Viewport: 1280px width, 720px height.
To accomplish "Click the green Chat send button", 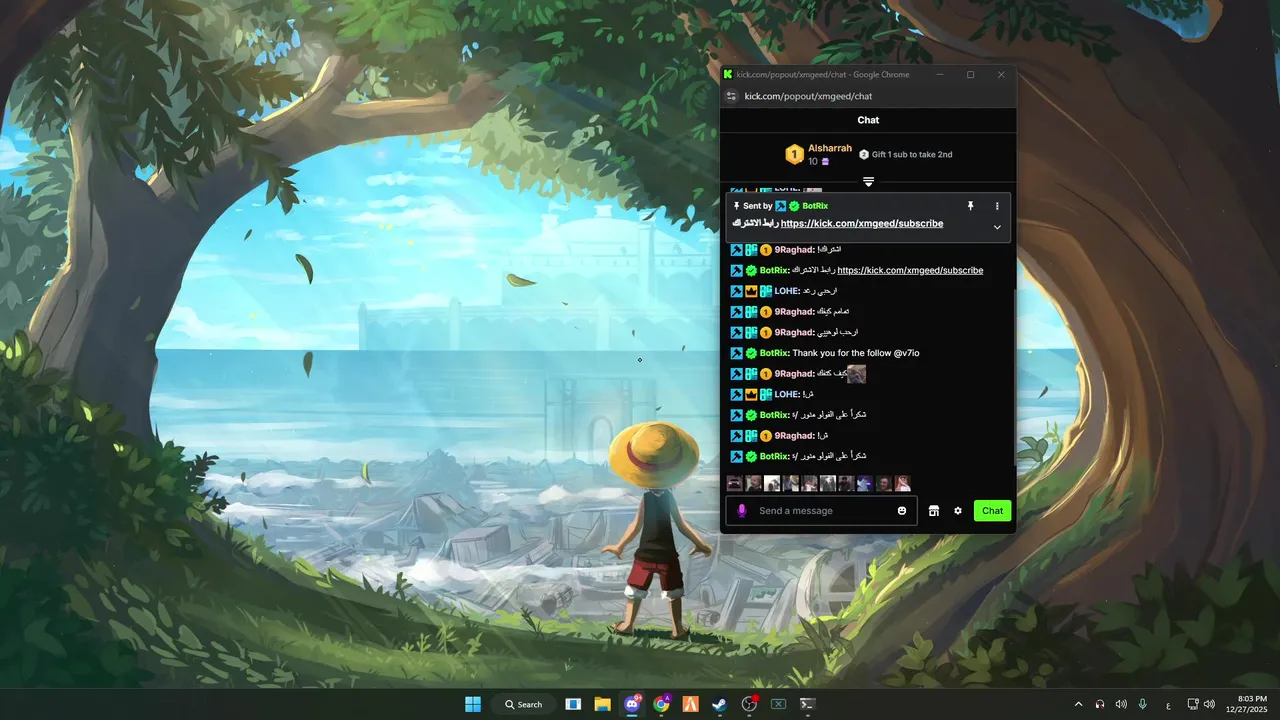I will (992, 511).
